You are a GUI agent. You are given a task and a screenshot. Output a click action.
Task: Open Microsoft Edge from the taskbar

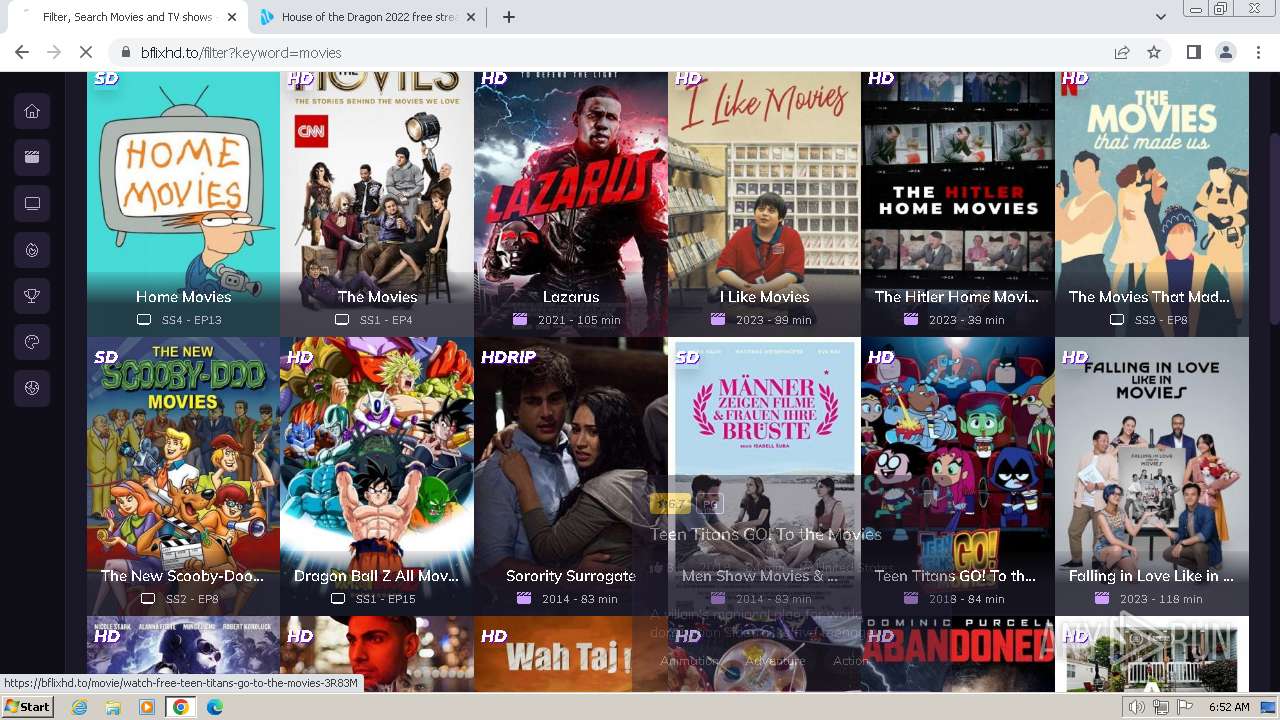click(x=214, y=707)
